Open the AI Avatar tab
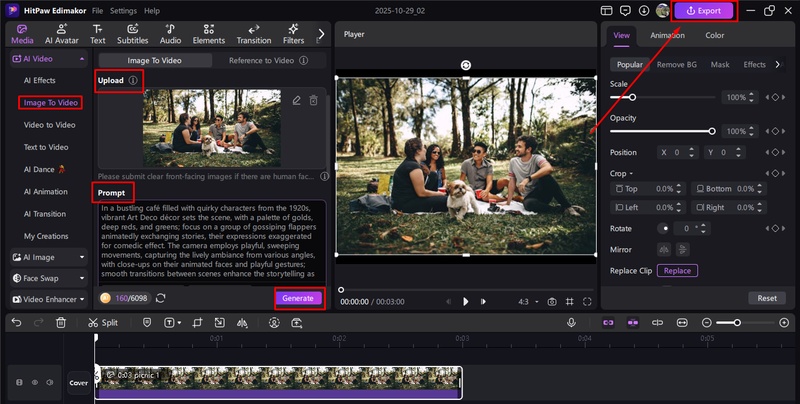The height and width of the screenshot is (404, 800). (62, 34)
